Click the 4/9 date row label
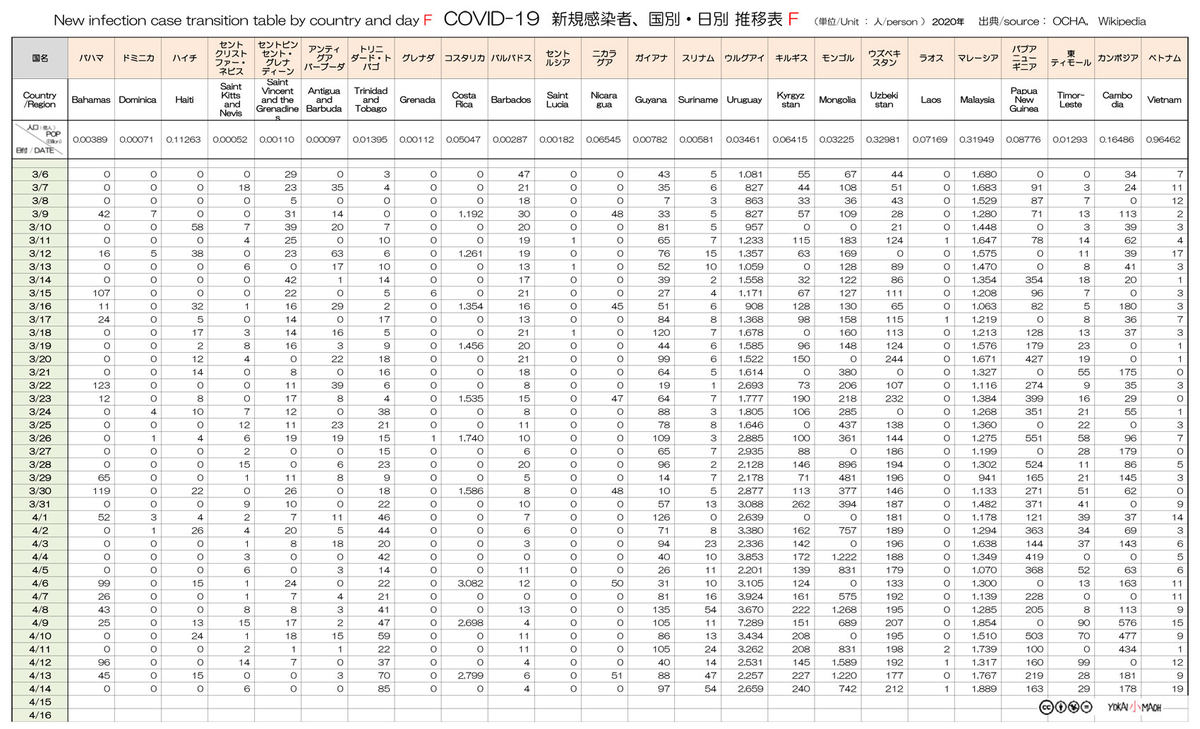 click(x=39, y=622)
